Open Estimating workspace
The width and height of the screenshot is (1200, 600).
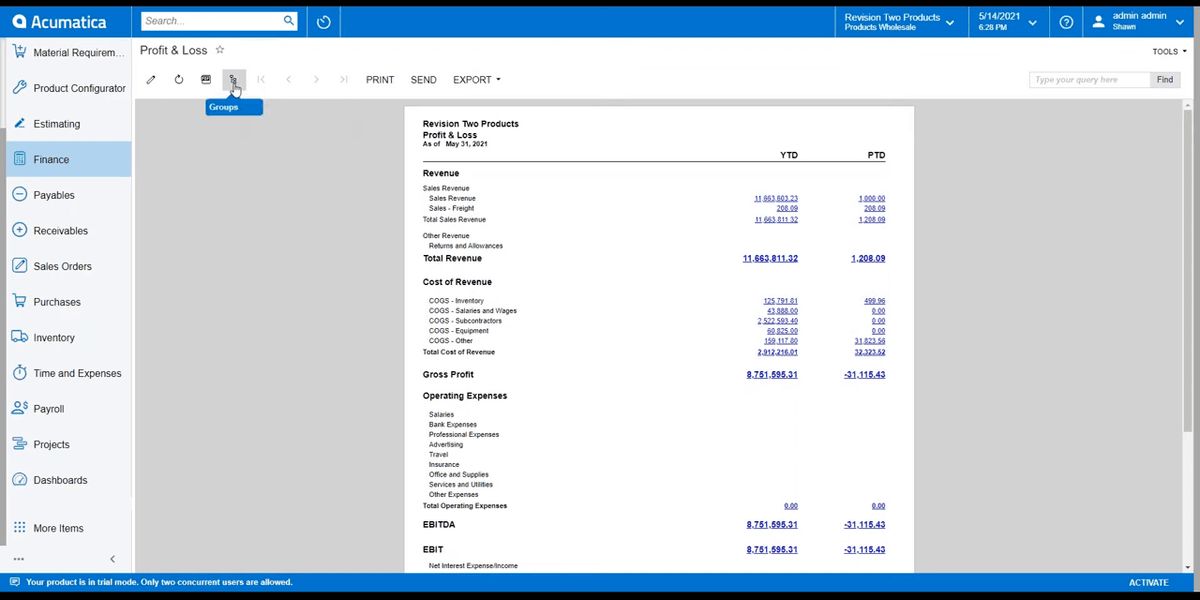pos(65,124)
